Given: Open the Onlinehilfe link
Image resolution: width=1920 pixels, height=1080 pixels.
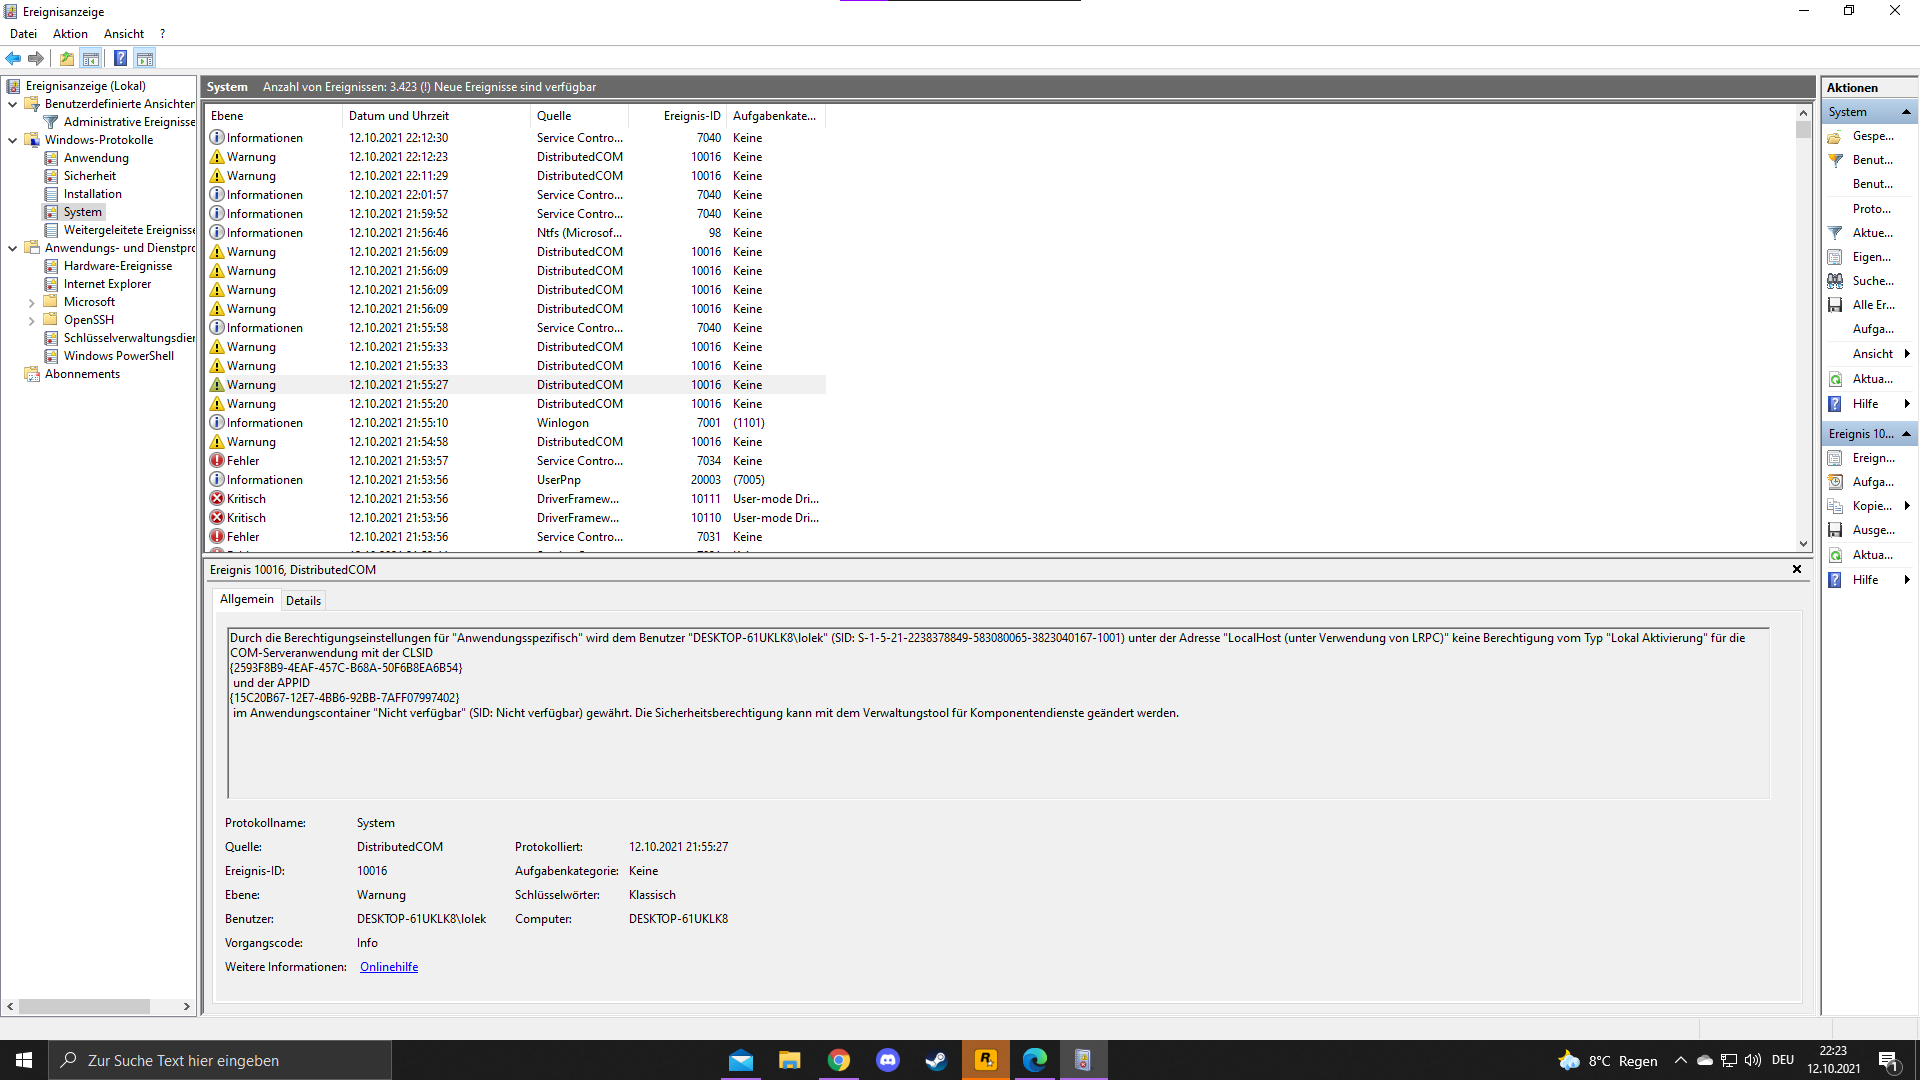Looking at the screenshot, I should point(389,967).
